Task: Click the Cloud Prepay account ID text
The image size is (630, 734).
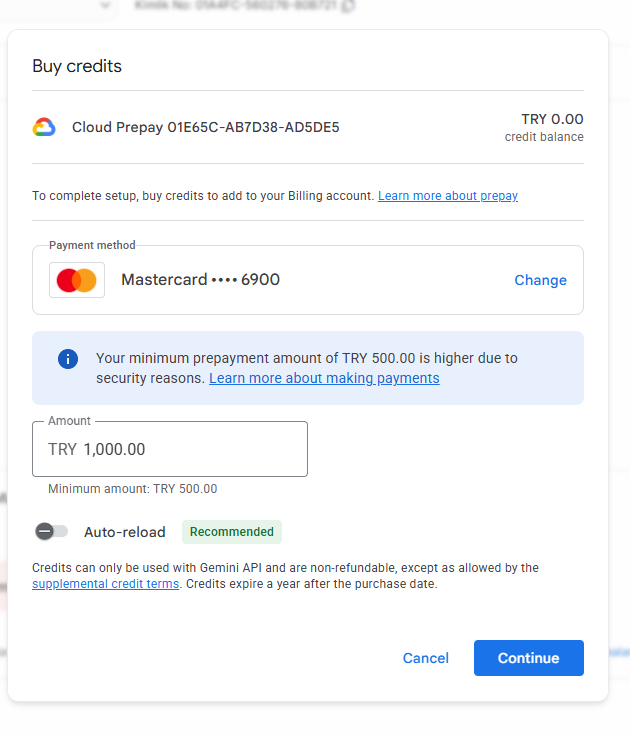Action: point(205,127)
